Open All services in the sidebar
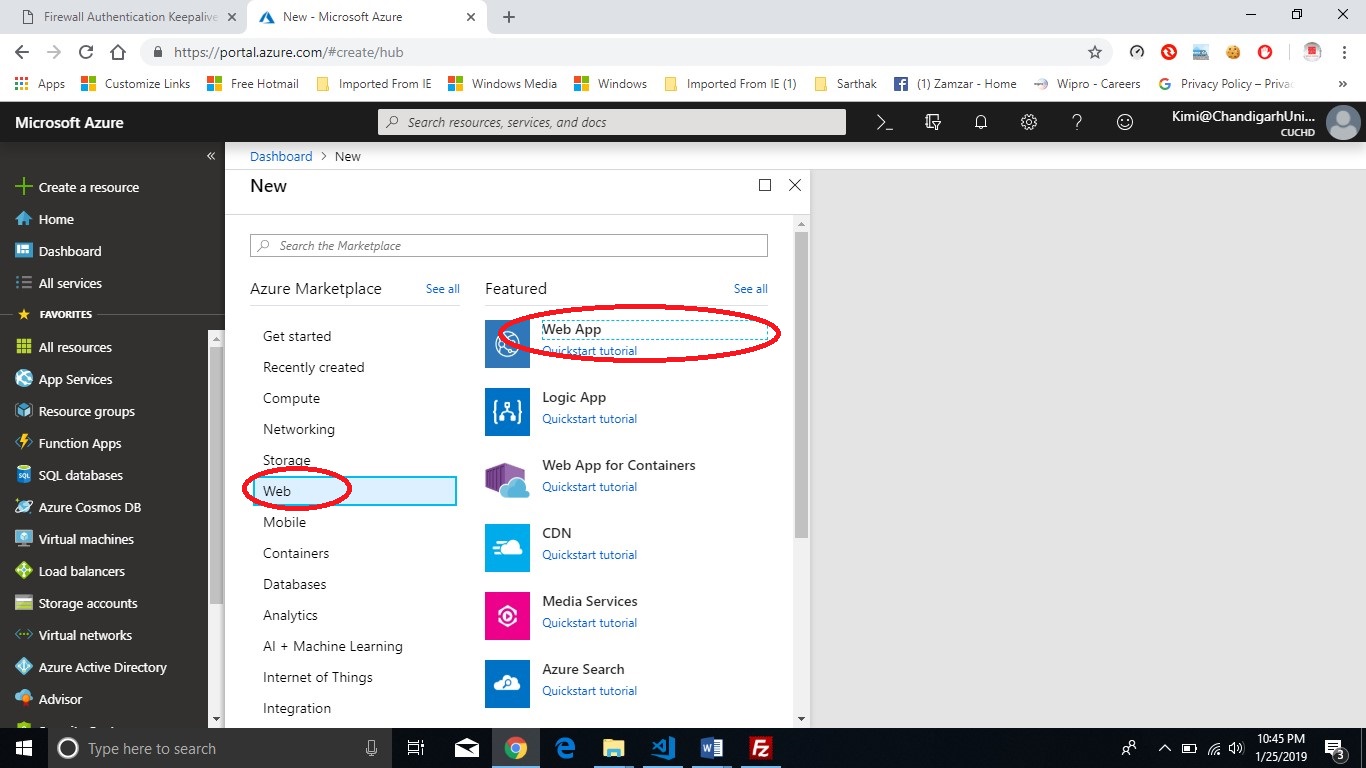This screenshot has height=768, width=1366. (58, 283)
